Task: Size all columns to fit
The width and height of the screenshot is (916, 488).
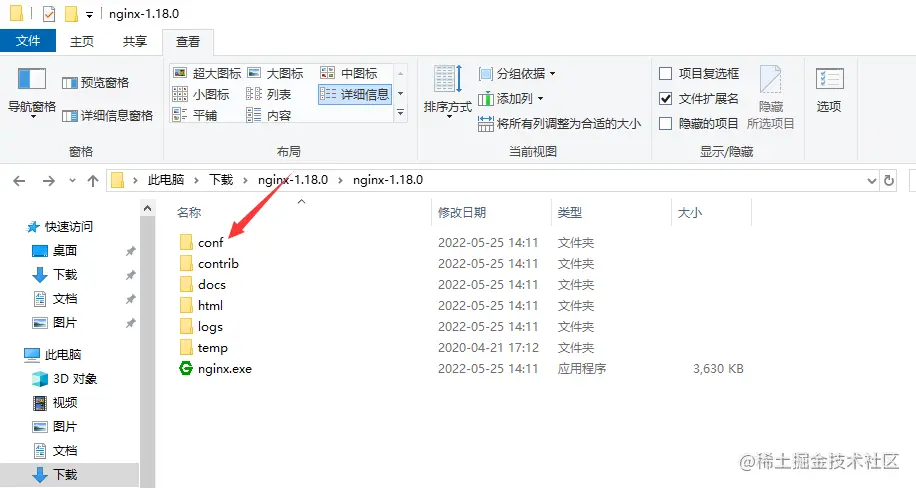Action: click(x=559, y=123)
